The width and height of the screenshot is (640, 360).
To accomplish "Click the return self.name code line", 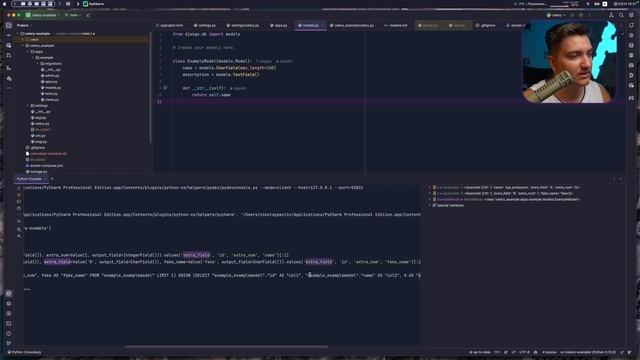I will tap(211, 95).
